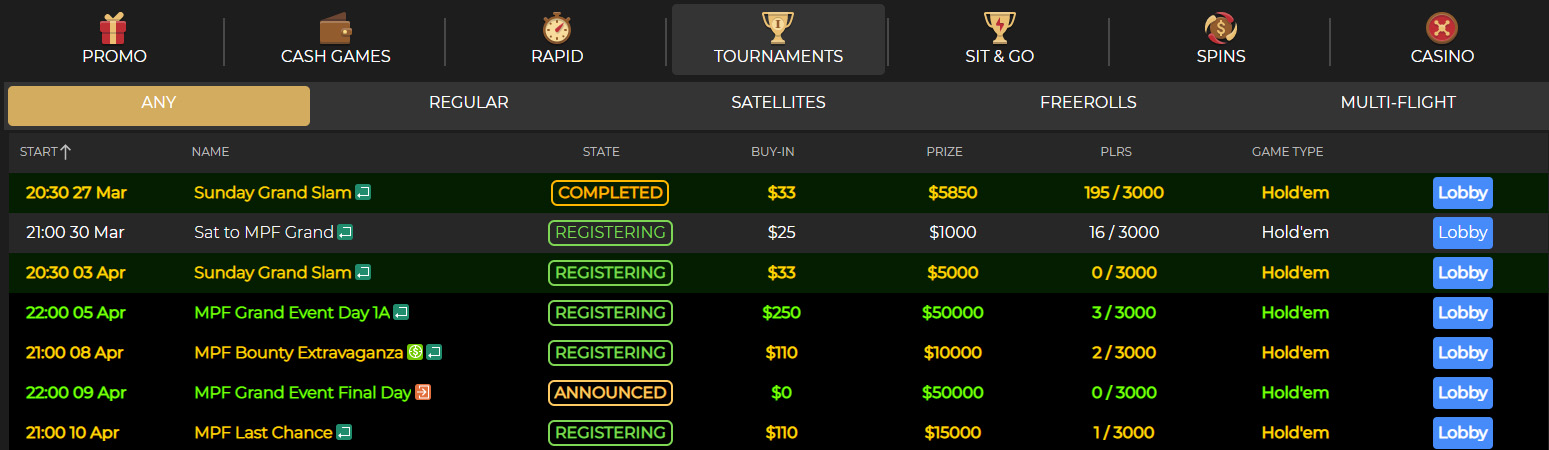
Task: Click the Cash Games wallet icon
Action: coord(335,27)
